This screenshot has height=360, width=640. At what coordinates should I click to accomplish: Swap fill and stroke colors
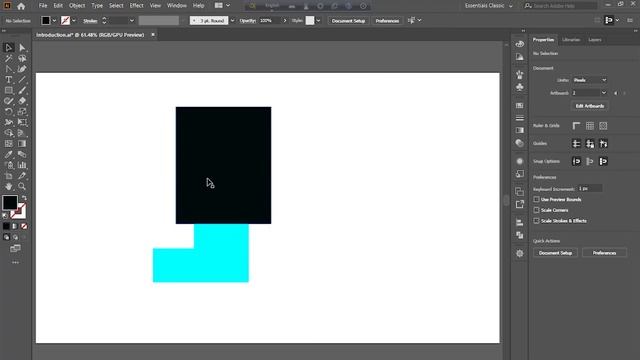[24, 198]
